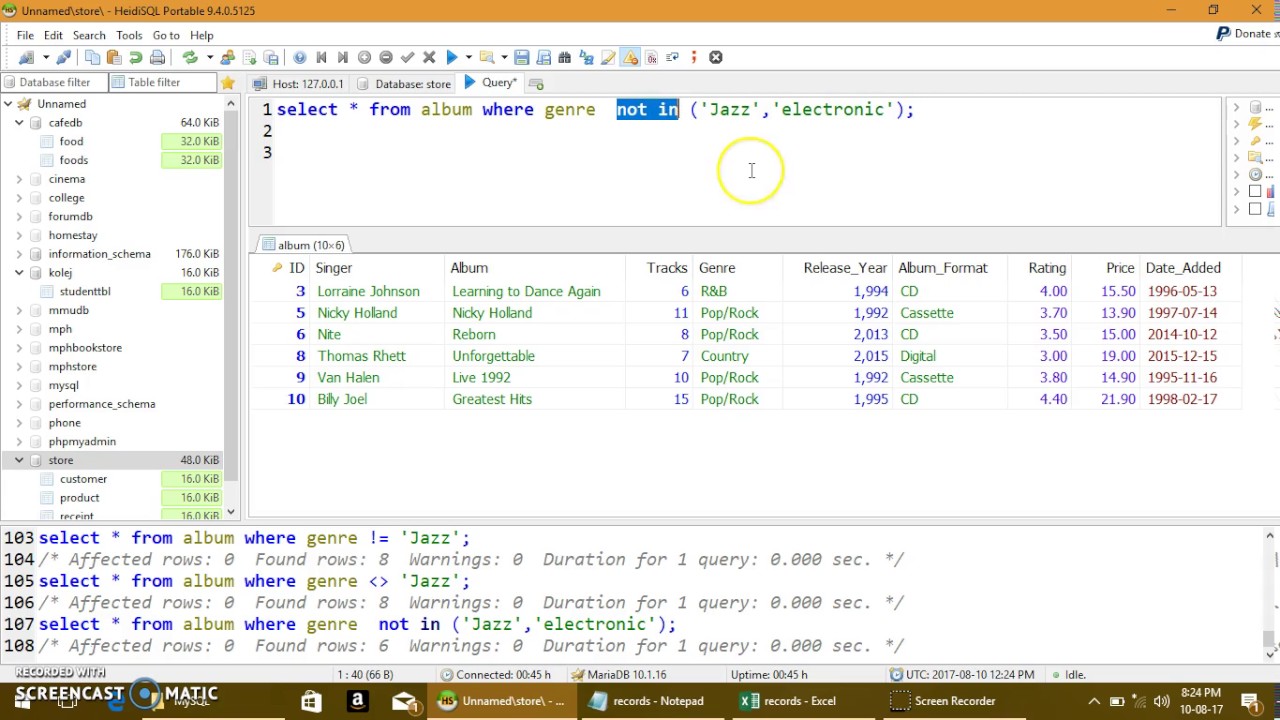Open the binoculars find text tool
This screenshot has width=1280, height=720.
coord(565,58)
